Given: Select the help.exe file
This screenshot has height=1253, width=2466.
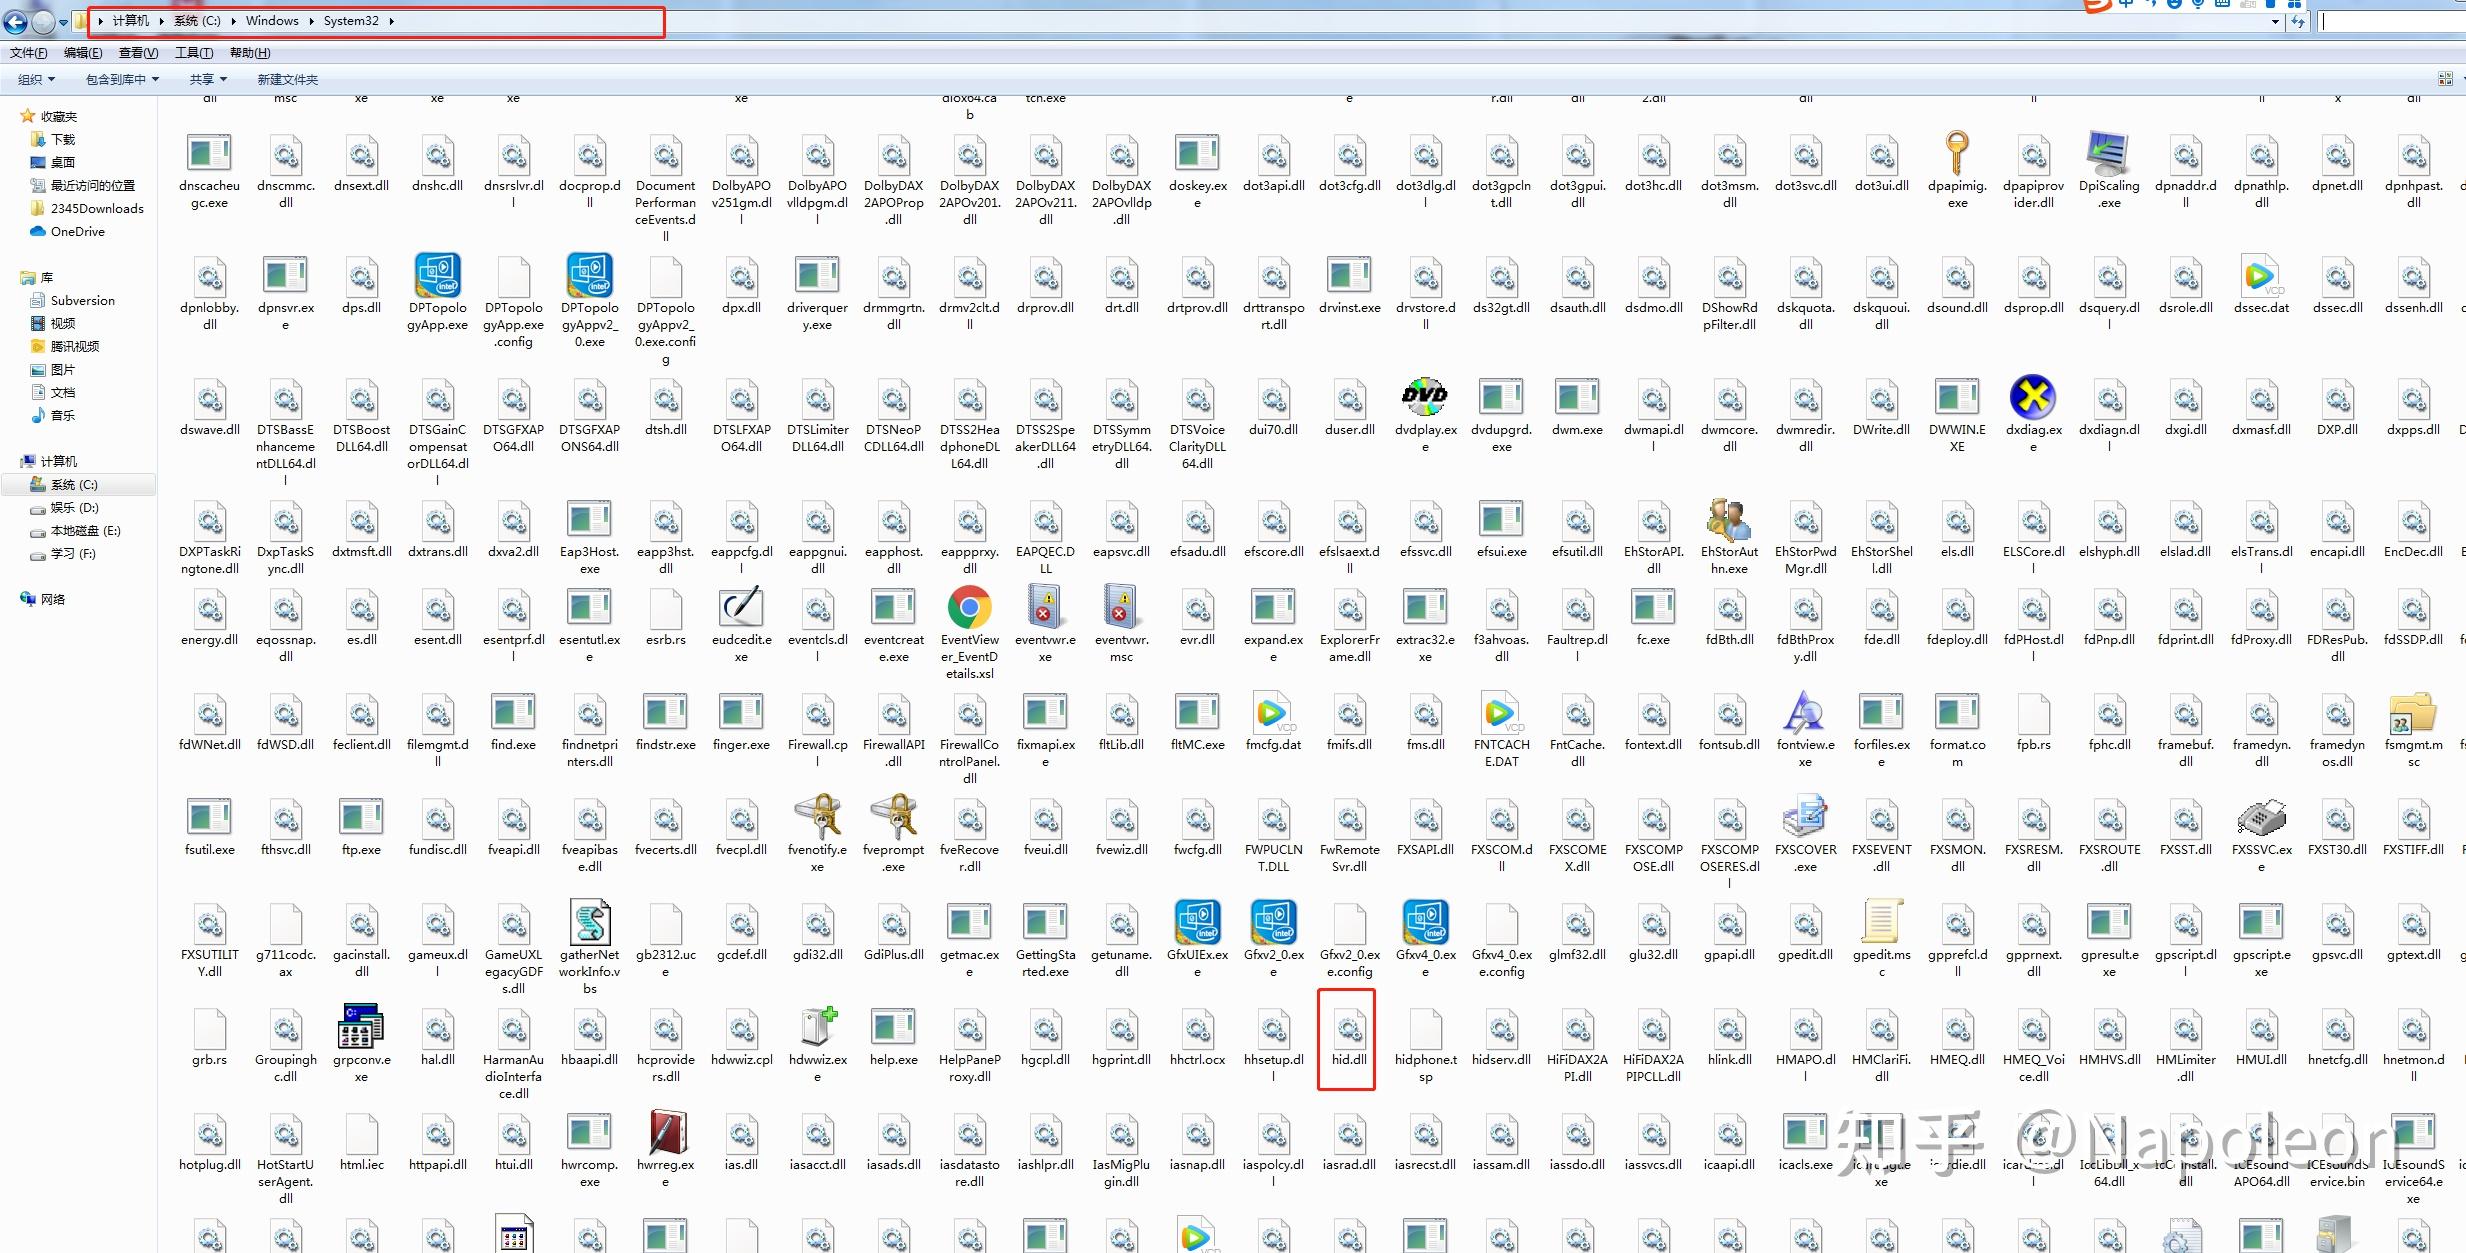Looking at the screenshot, I should click(893, 1037).
